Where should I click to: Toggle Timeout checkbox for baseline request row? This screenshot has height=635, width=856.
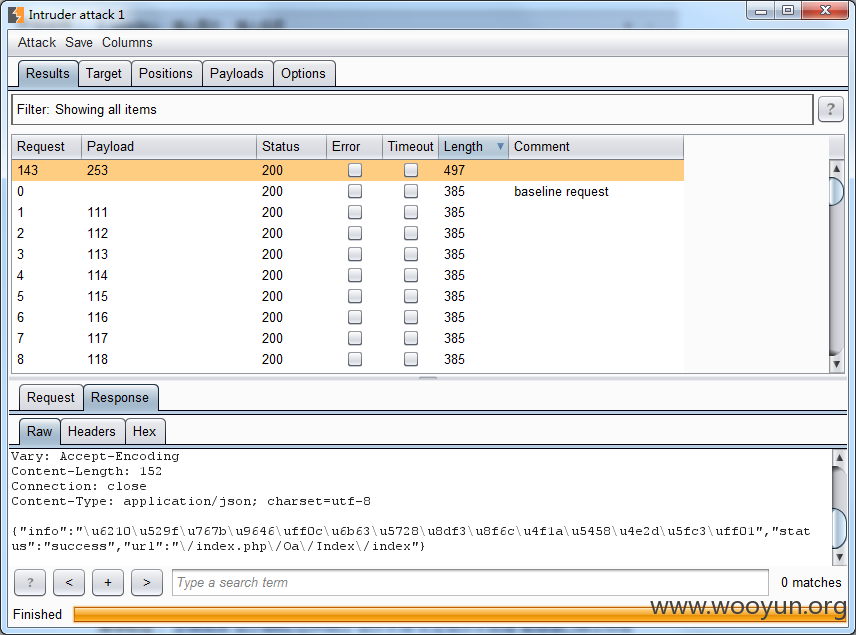click(x=411, y=191)
